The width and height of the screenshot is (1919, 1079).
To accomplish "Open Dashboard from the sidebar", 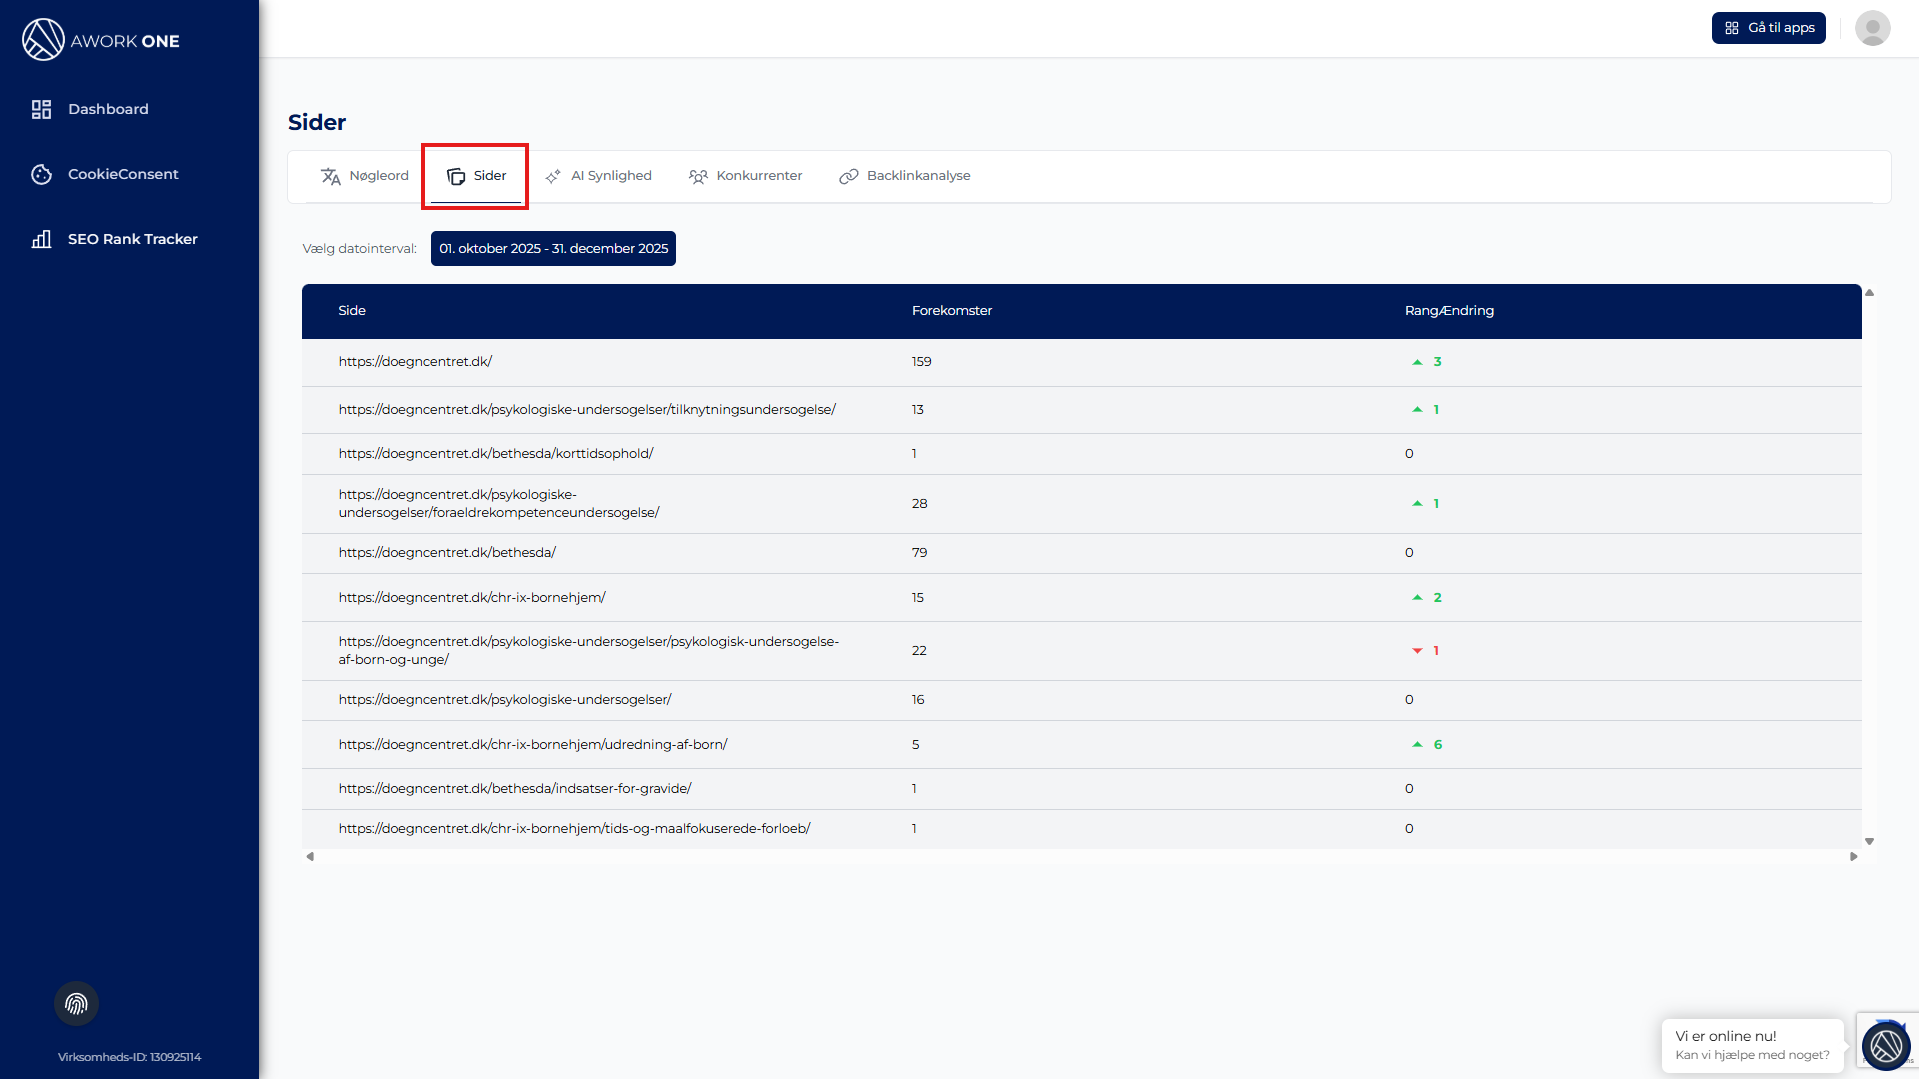I will [x=107, y=109].
